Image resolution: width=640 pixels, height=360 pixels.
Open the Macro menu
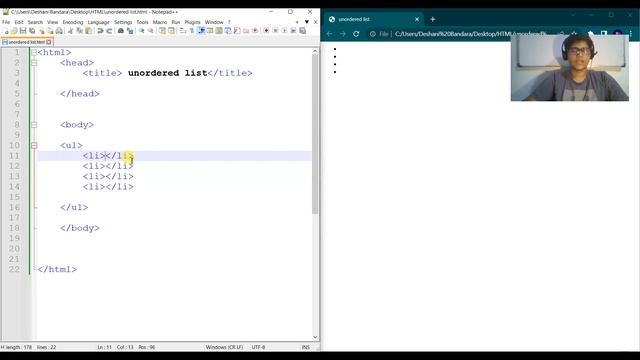click(160, 22)
